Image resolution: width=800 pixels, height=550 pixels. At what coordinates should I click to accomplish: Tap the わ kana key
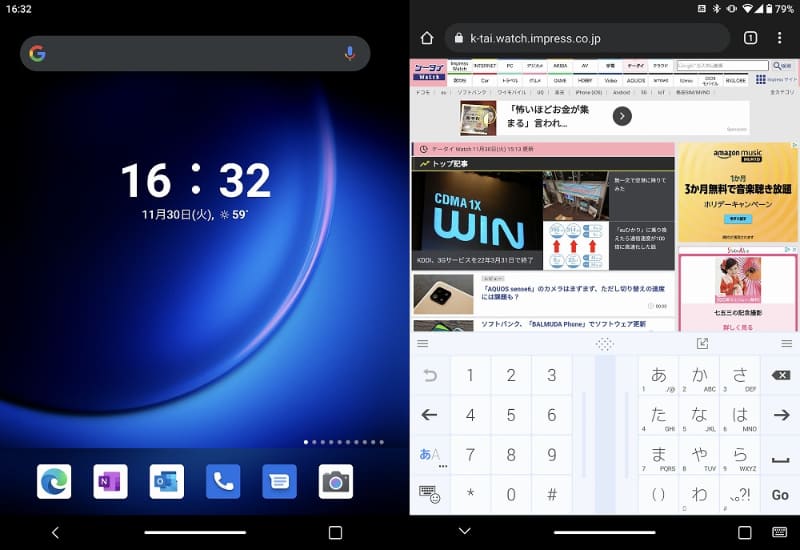pyautogui.click(x=699, y=494)
